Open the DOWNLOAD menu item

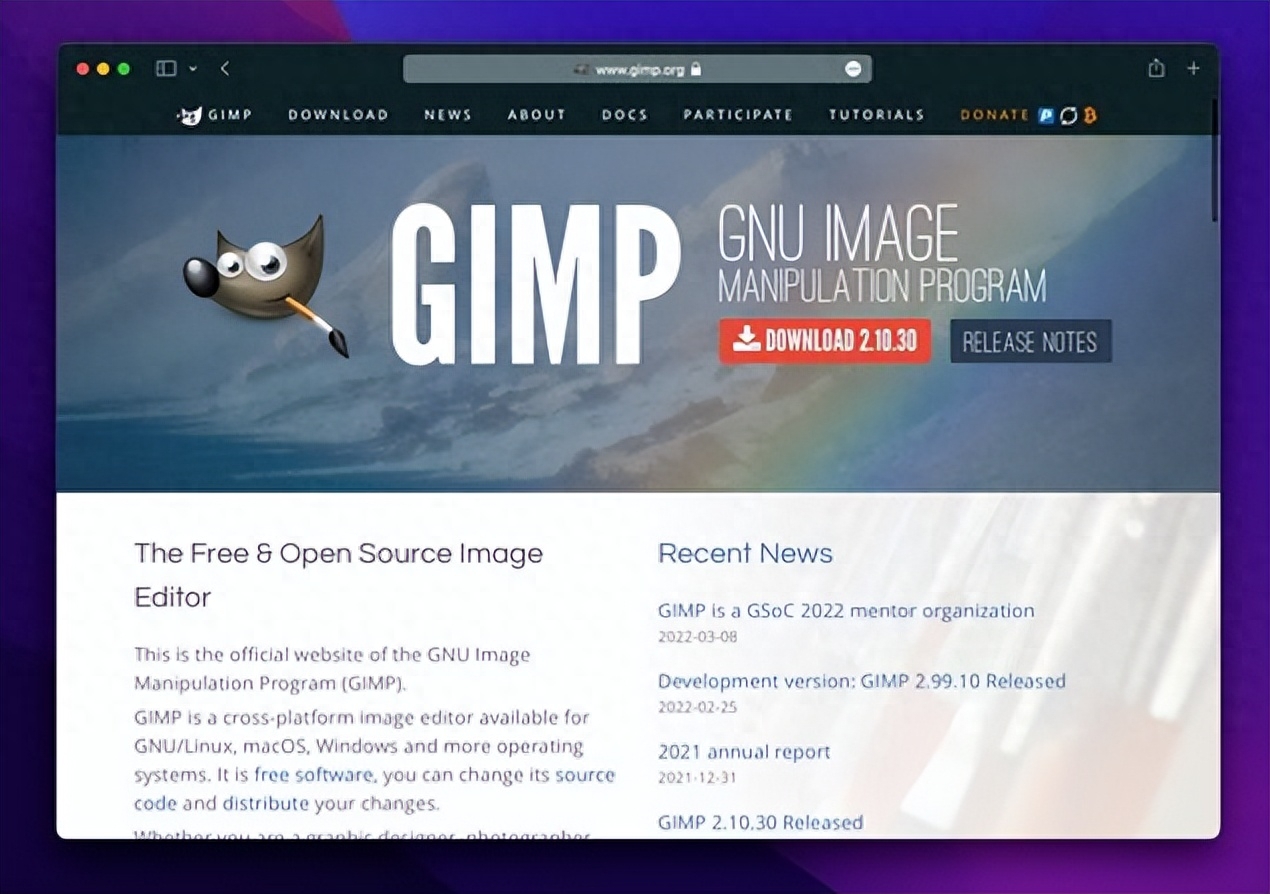(x=338, y=115)
